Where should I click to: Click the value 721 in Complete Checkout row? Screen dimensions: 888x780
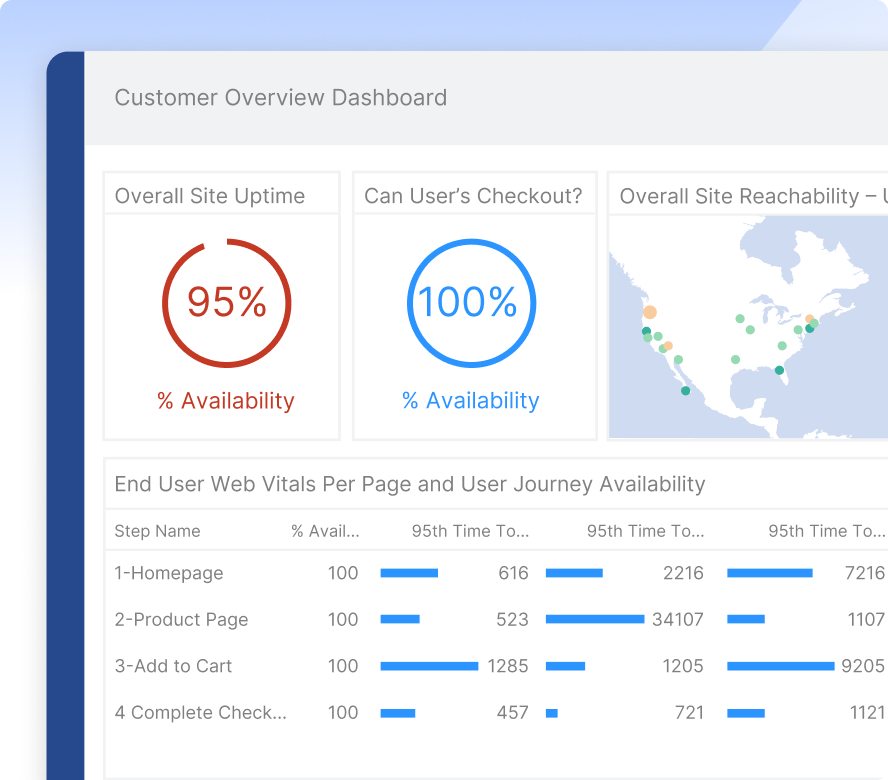689,713
